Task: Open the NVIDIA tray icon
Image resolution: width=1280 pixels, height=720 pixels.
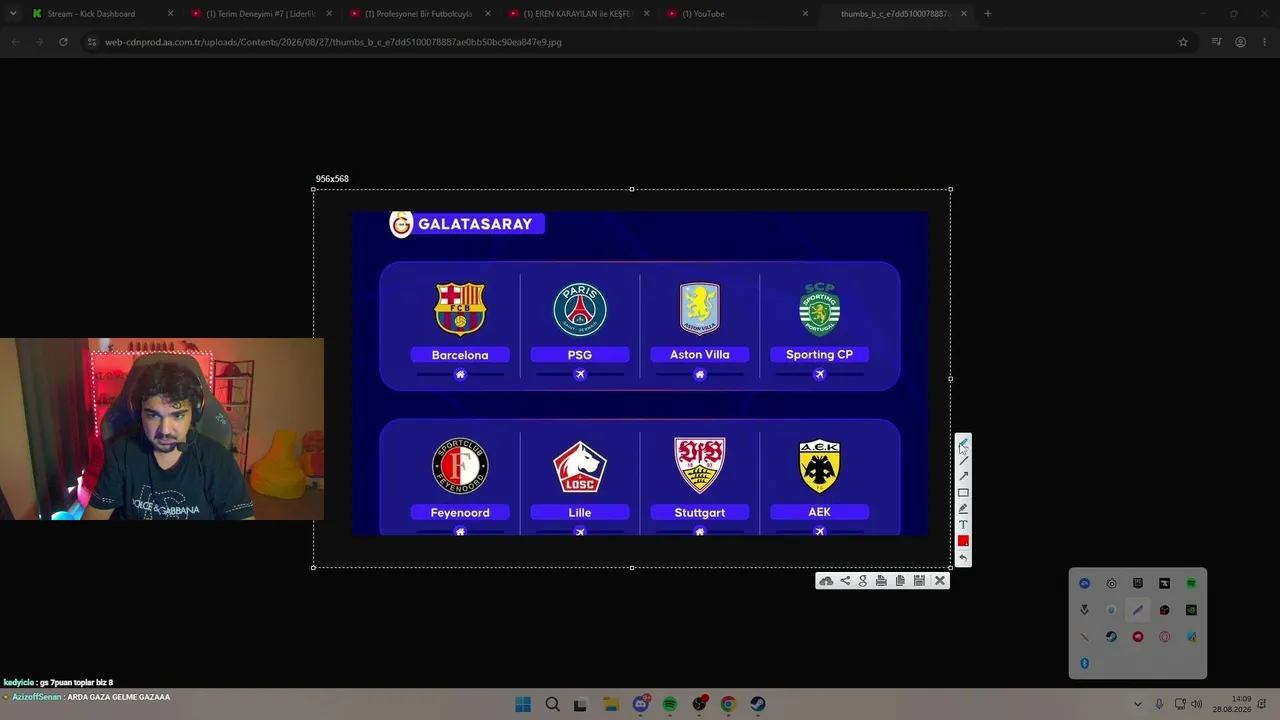Action: pyautogui.click(x=1191, y=610)
